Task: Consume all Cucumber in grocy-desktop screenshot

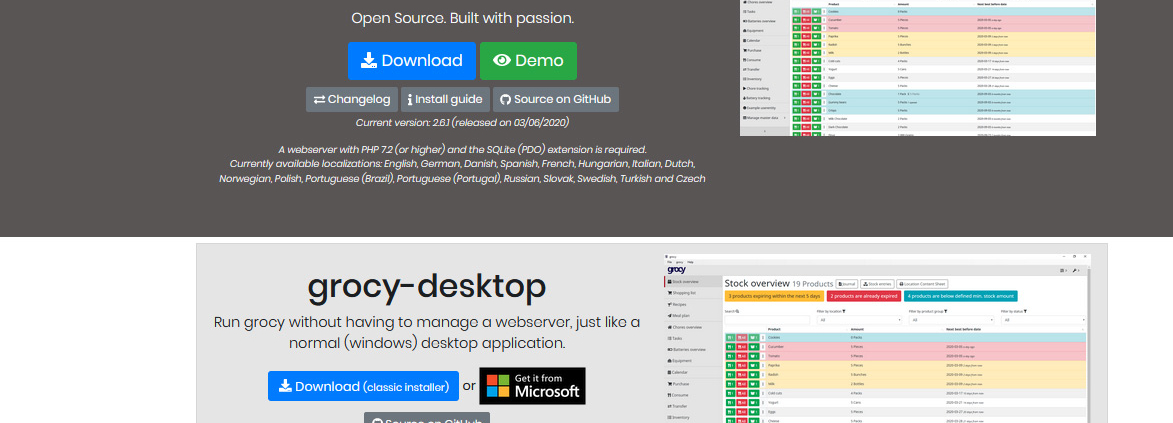Action: pos(742,347)
